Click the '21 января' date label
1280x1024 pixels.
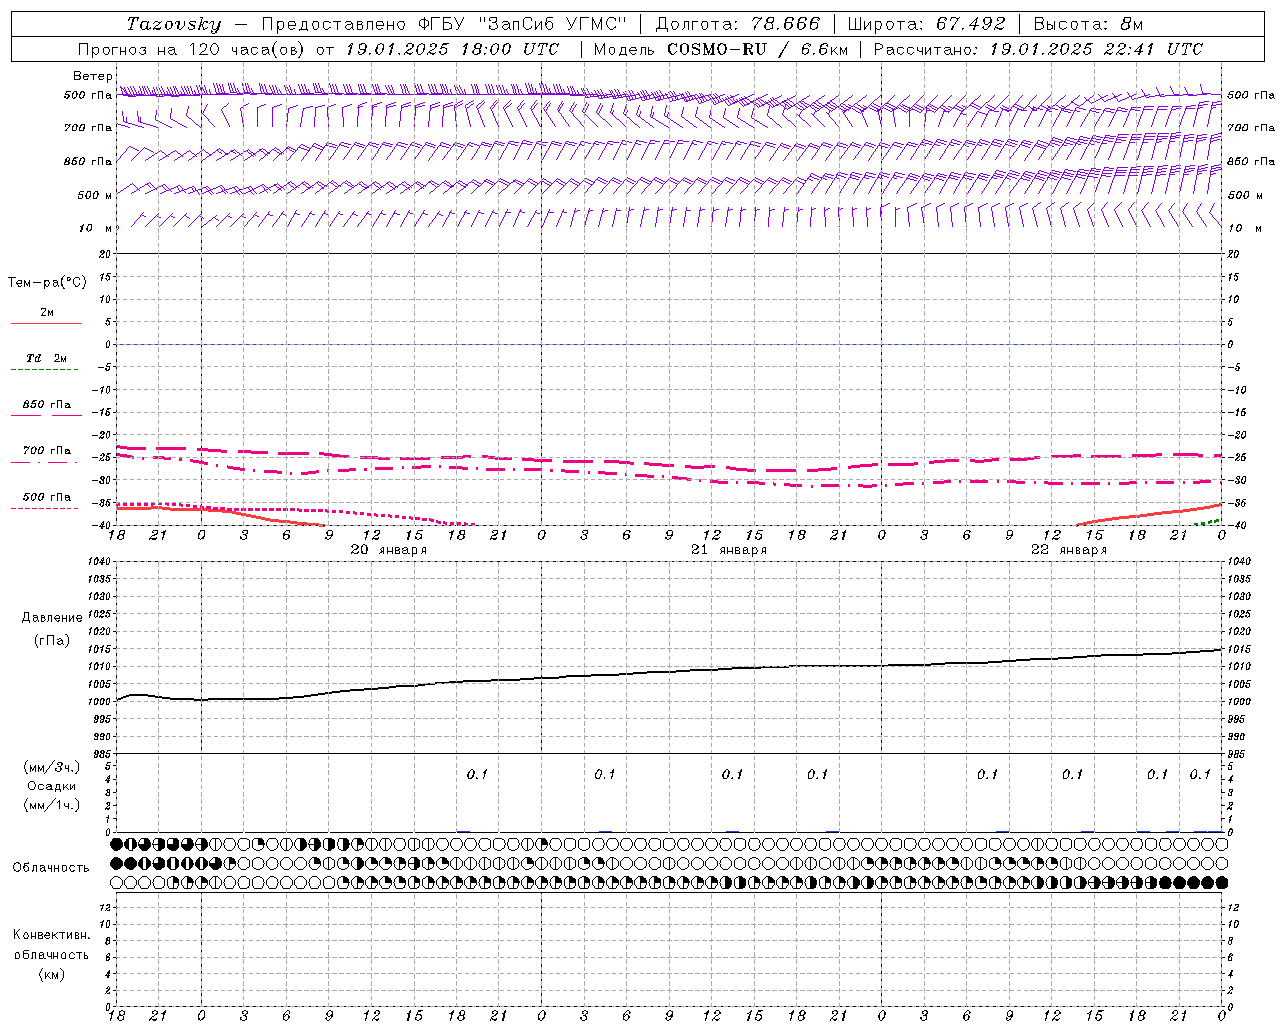729,550
